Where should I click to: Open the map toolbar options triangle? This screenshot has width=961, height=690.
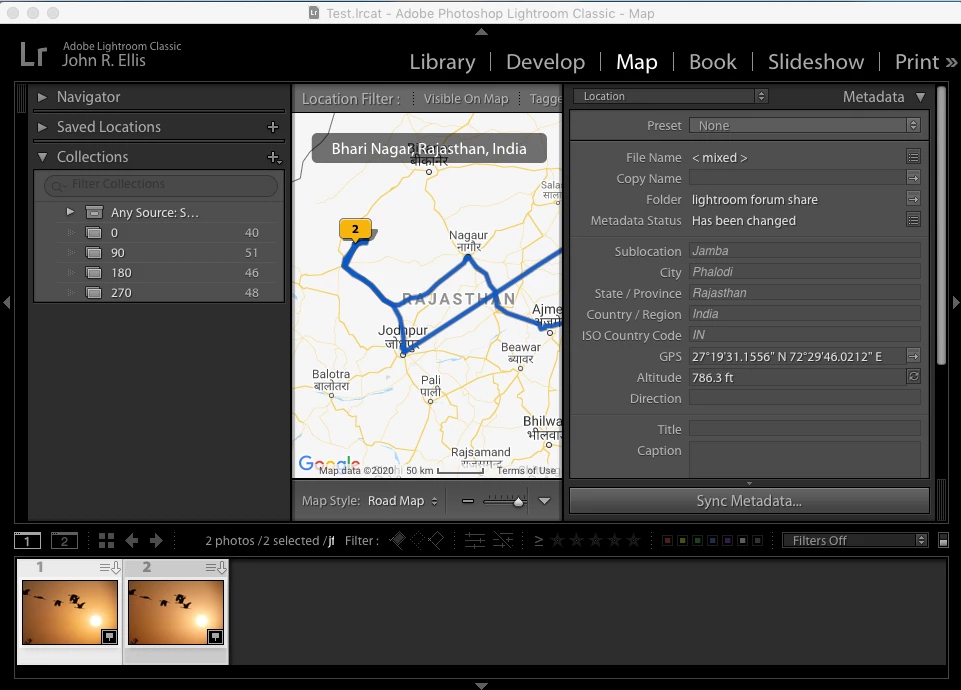click(x=544, y=501)
